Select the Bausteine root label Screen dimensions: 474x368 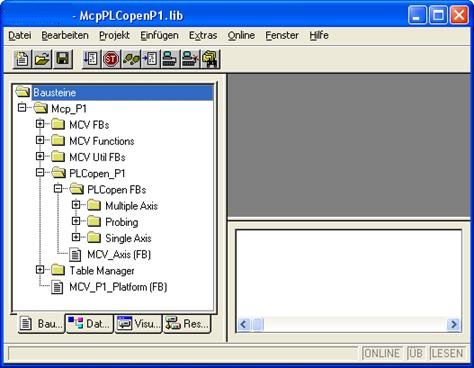(54, 92)
